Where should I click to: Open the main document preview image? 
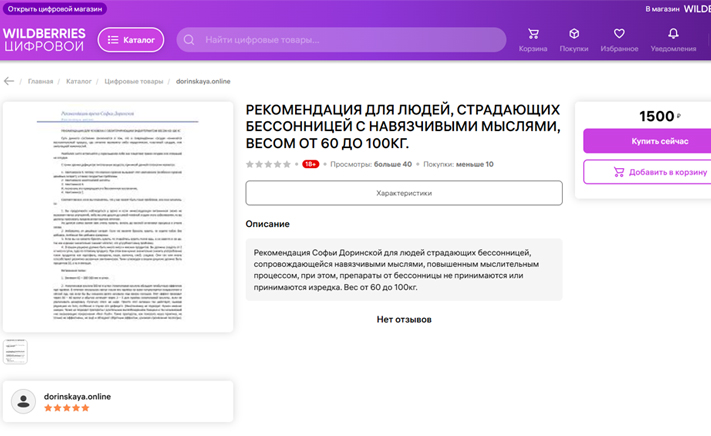coord(118,216)
